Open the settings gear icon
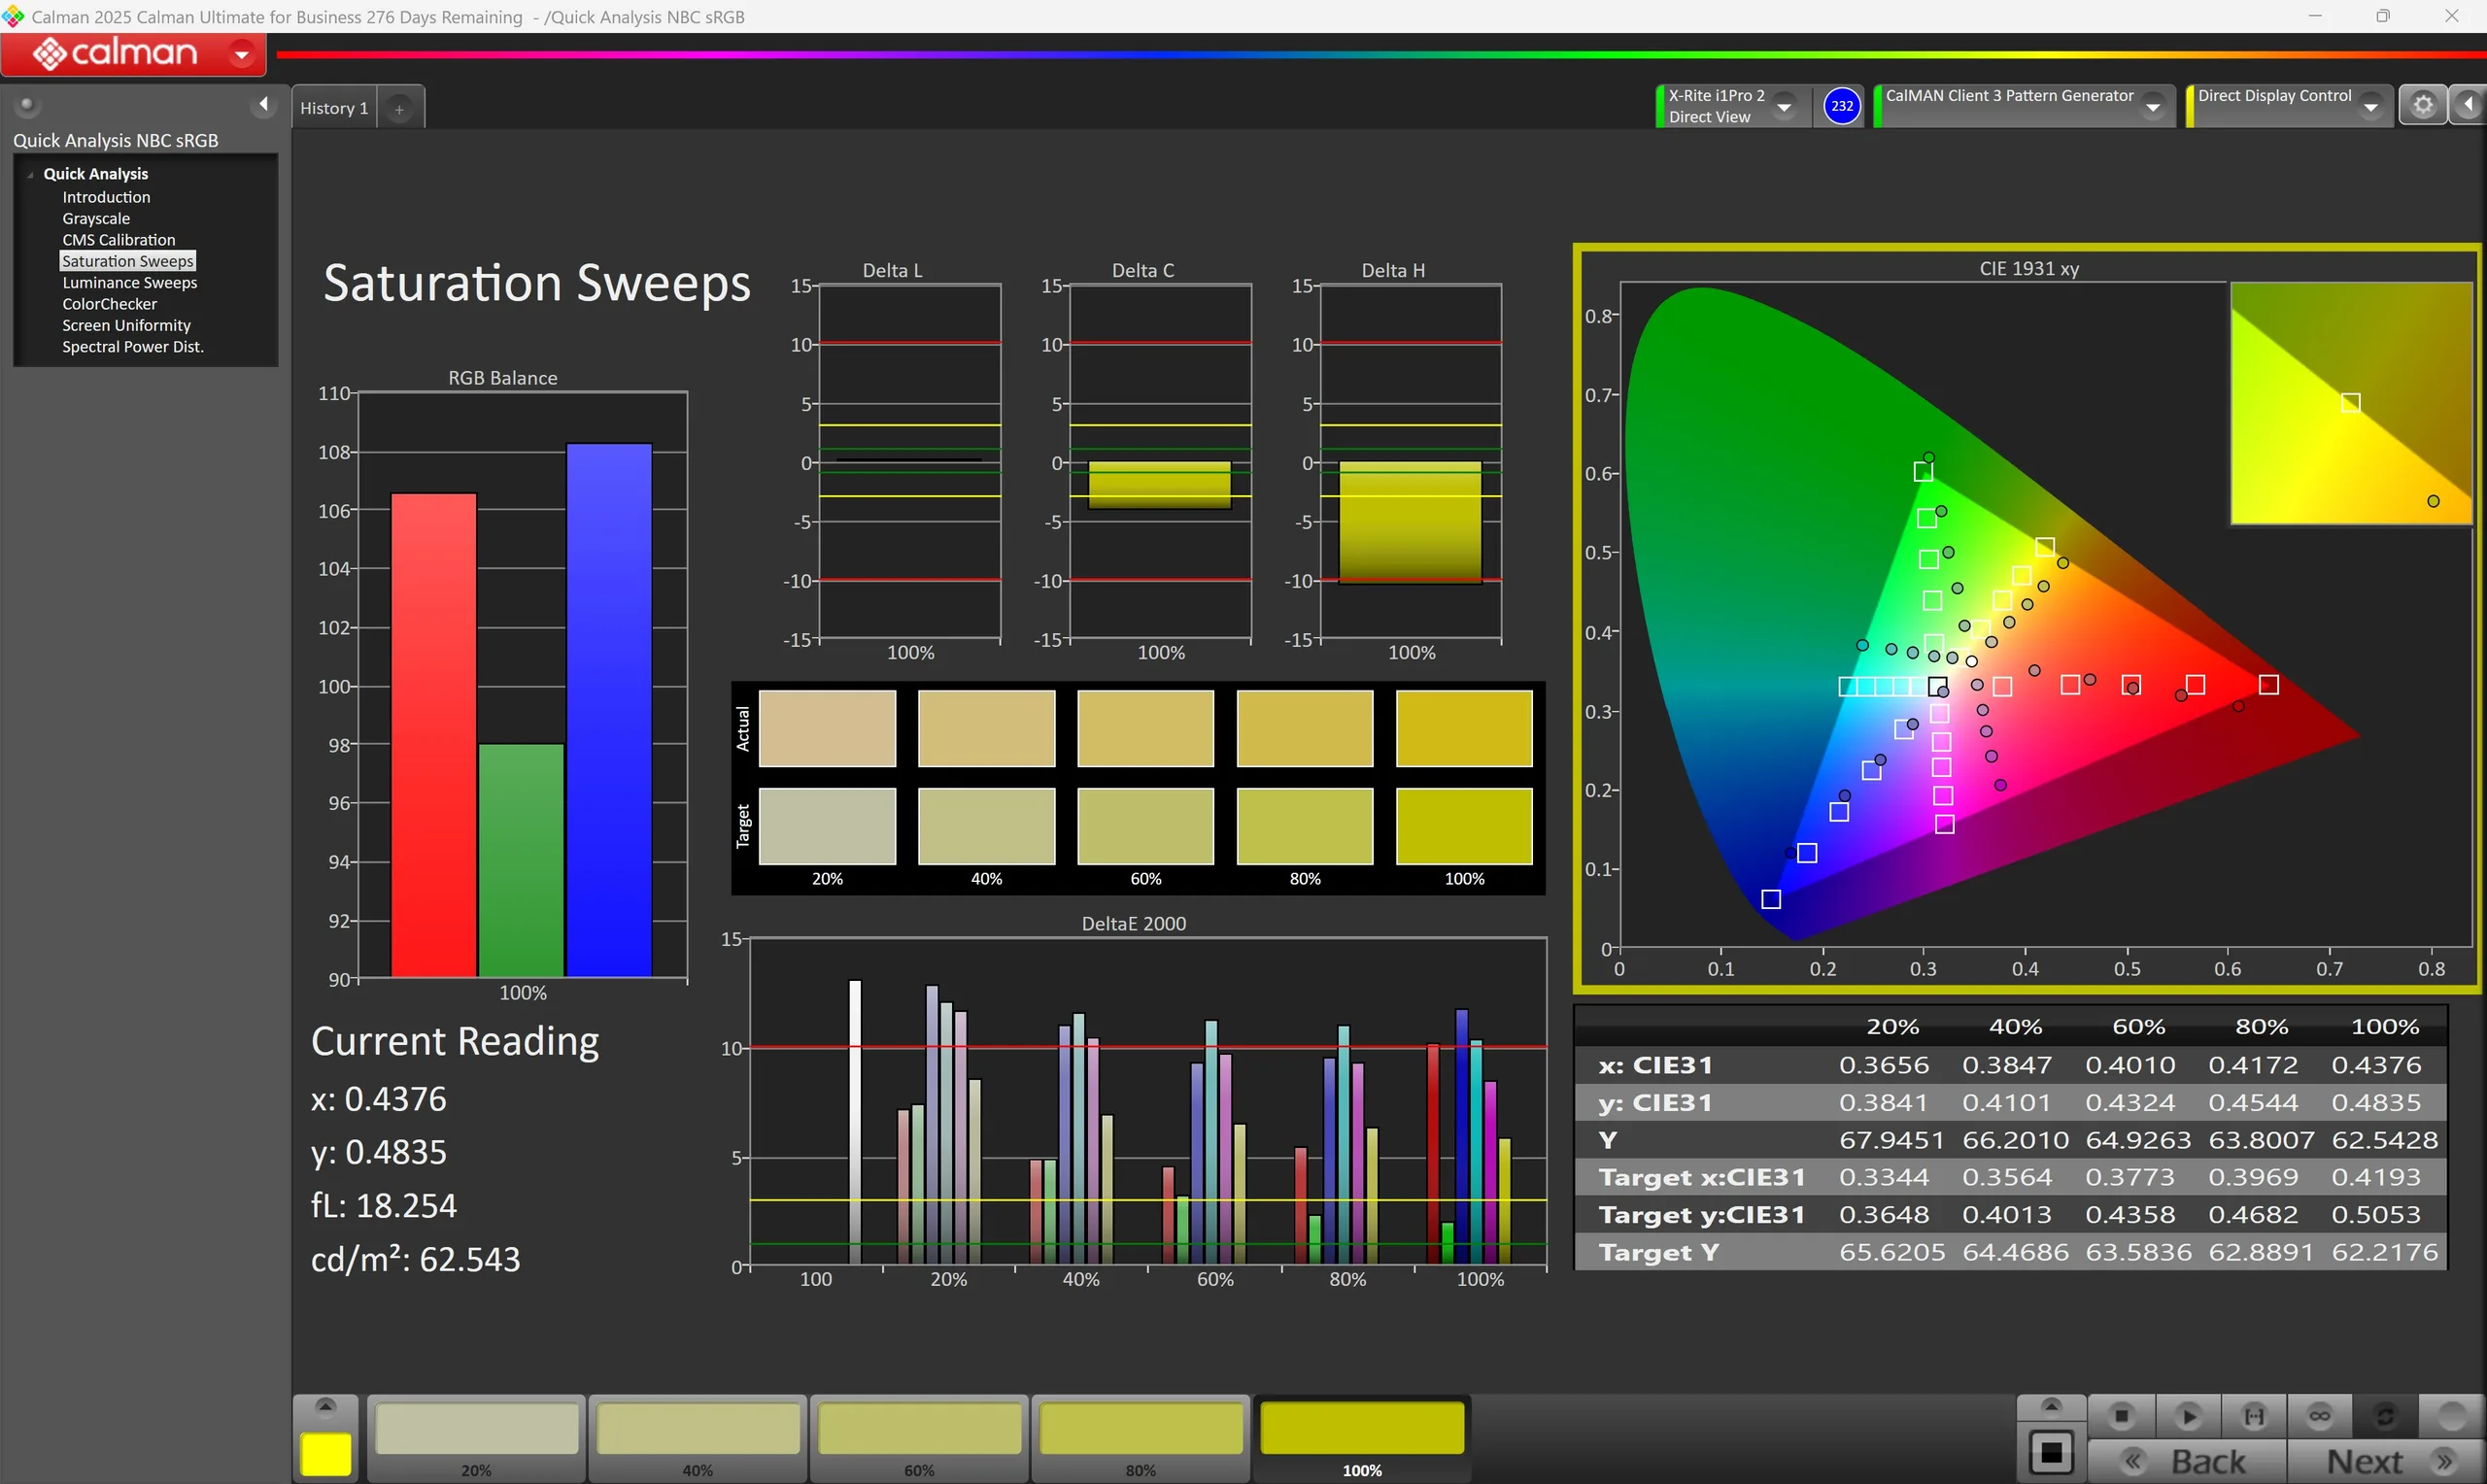The height and width of the screenshot is (1484, 2487). pyautogui.click(x=2422, y=105)
